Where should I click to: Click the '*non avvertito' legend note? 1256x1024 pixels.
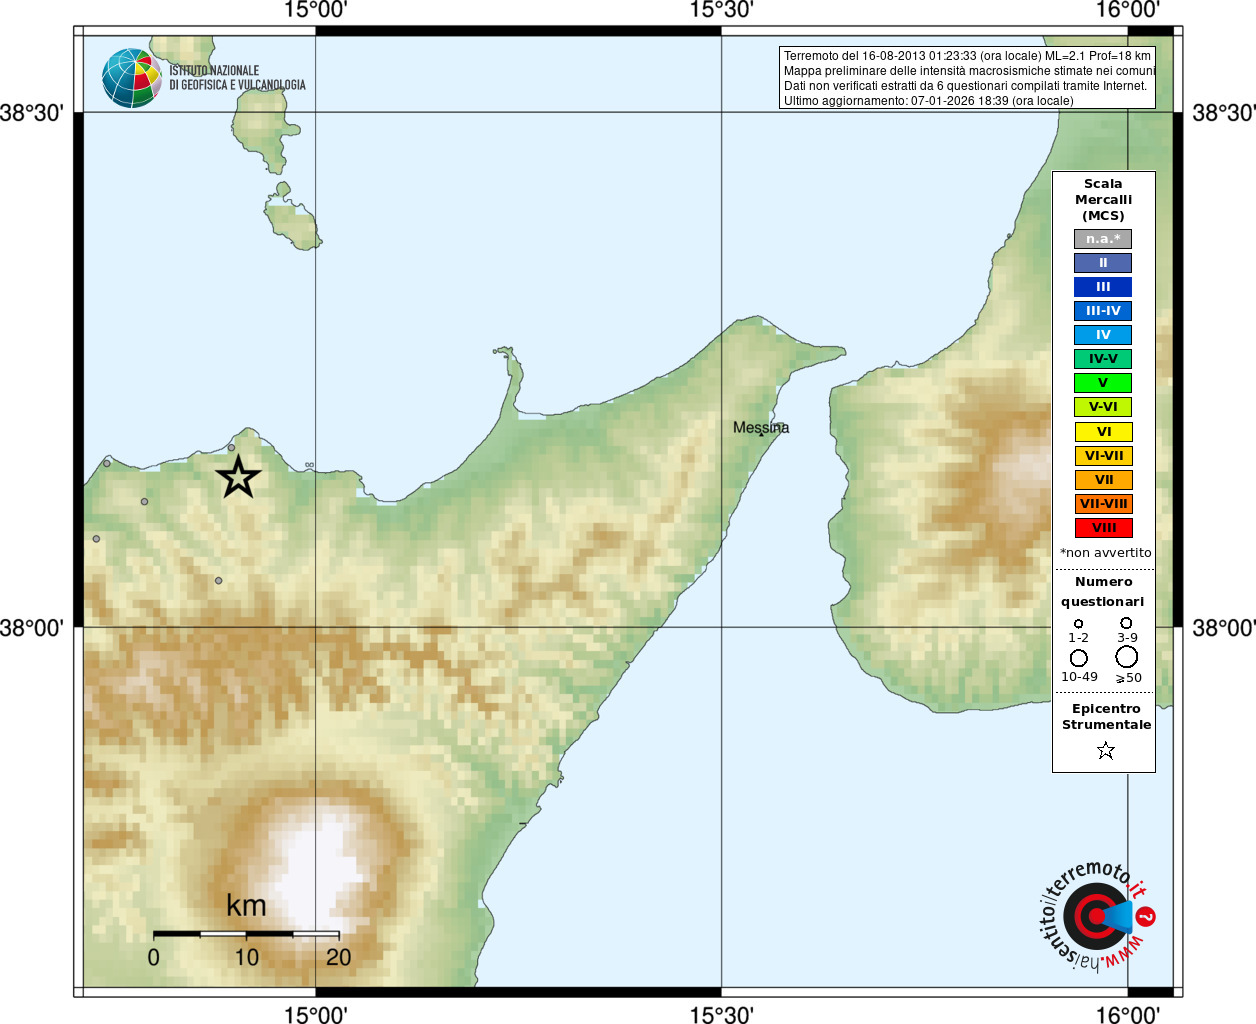1105,553
